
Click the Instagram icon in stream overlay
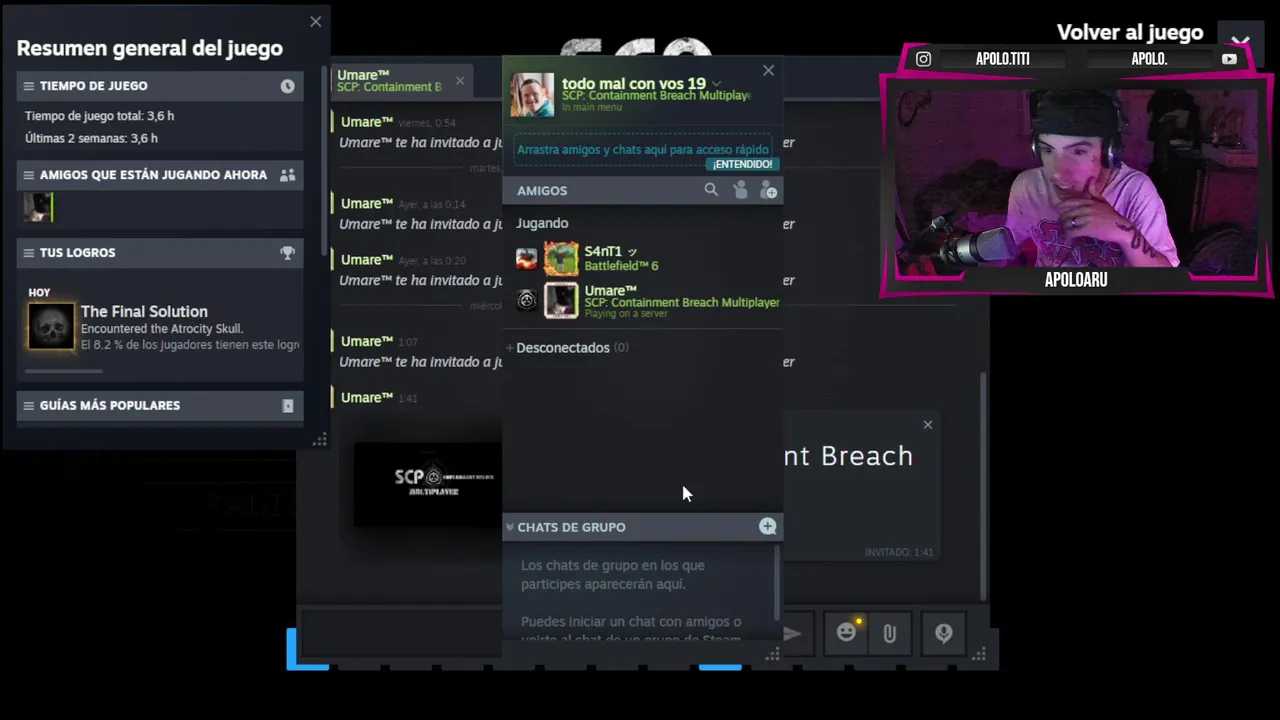(x=923, y=59)
